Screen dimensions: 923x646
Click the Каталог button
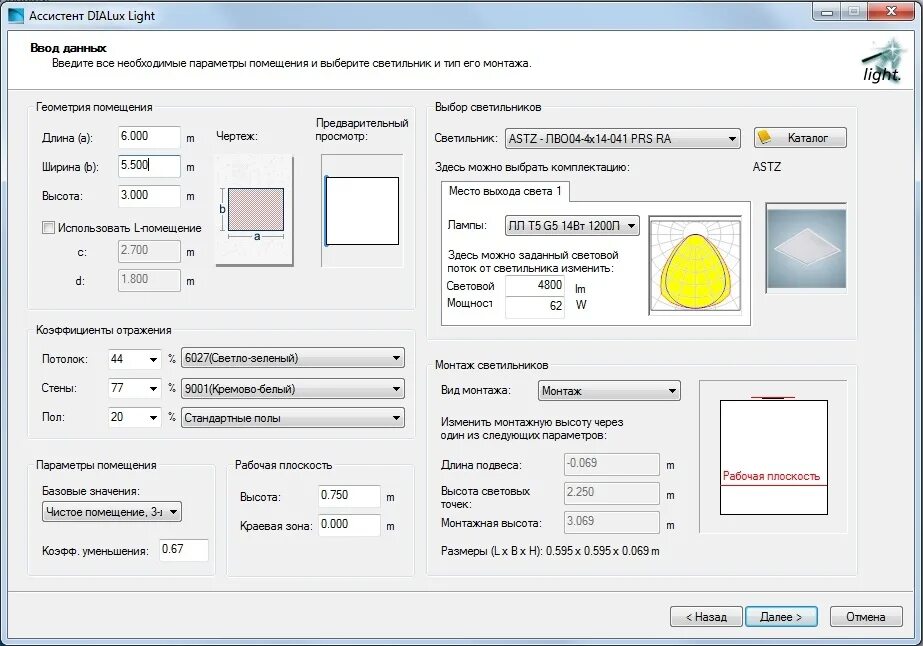800,138
